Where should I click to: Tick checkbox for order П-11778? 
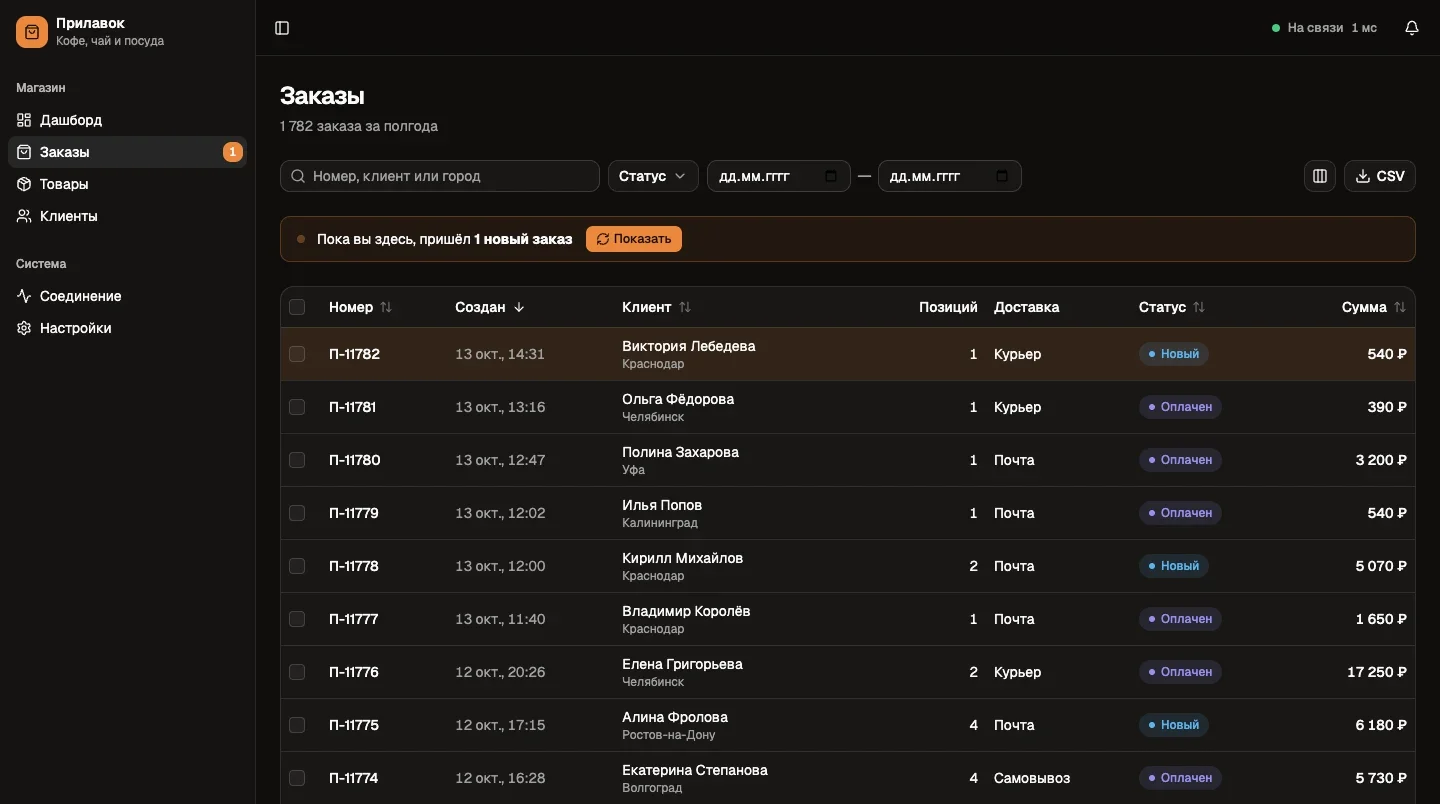click(297, 566)
